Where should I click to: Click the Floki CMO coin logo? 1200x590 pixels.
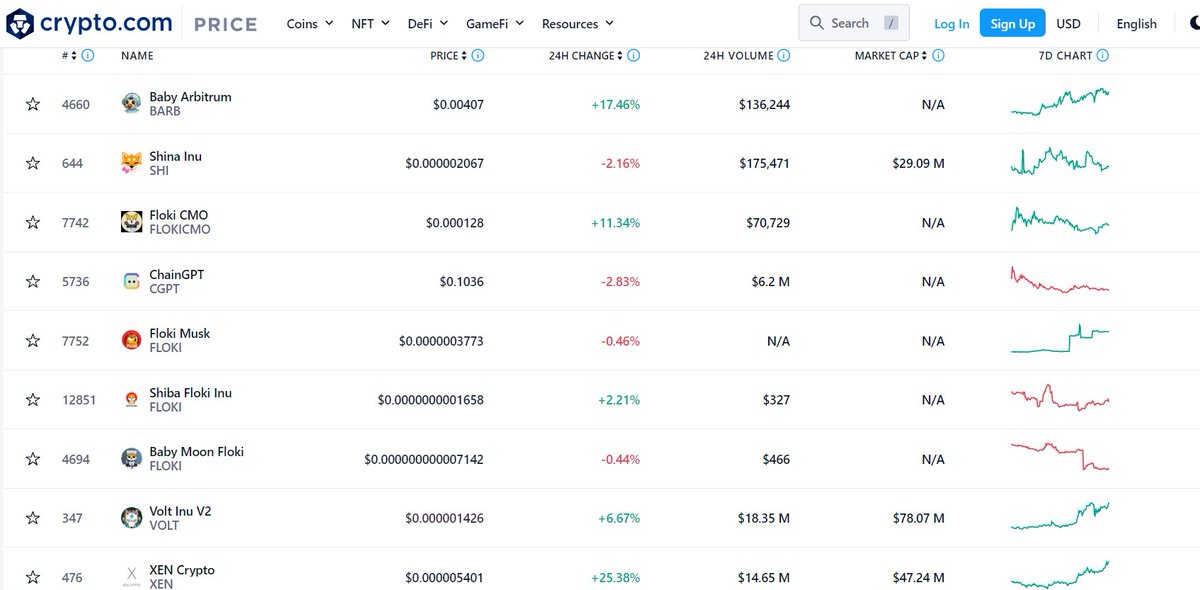[131, 222]
